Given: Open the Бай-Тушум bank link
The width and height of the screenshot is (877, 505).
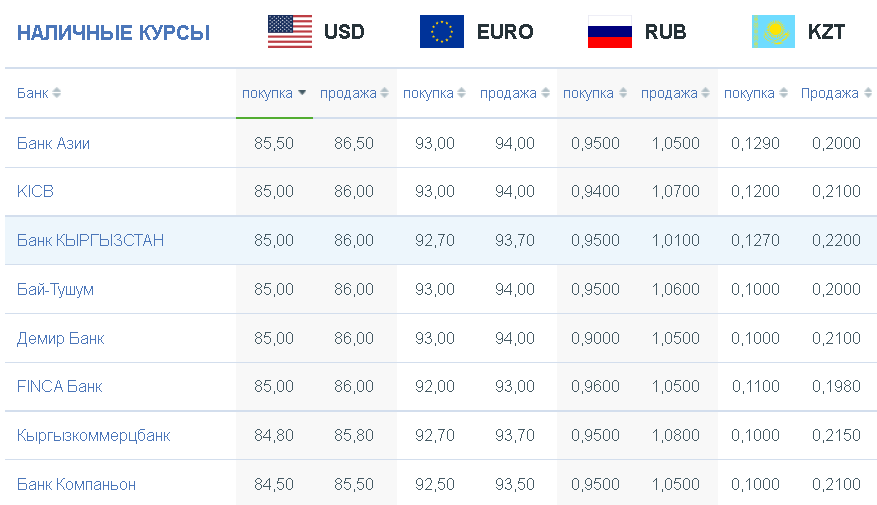Looking at the screenshot, I should tap(55, 290).
